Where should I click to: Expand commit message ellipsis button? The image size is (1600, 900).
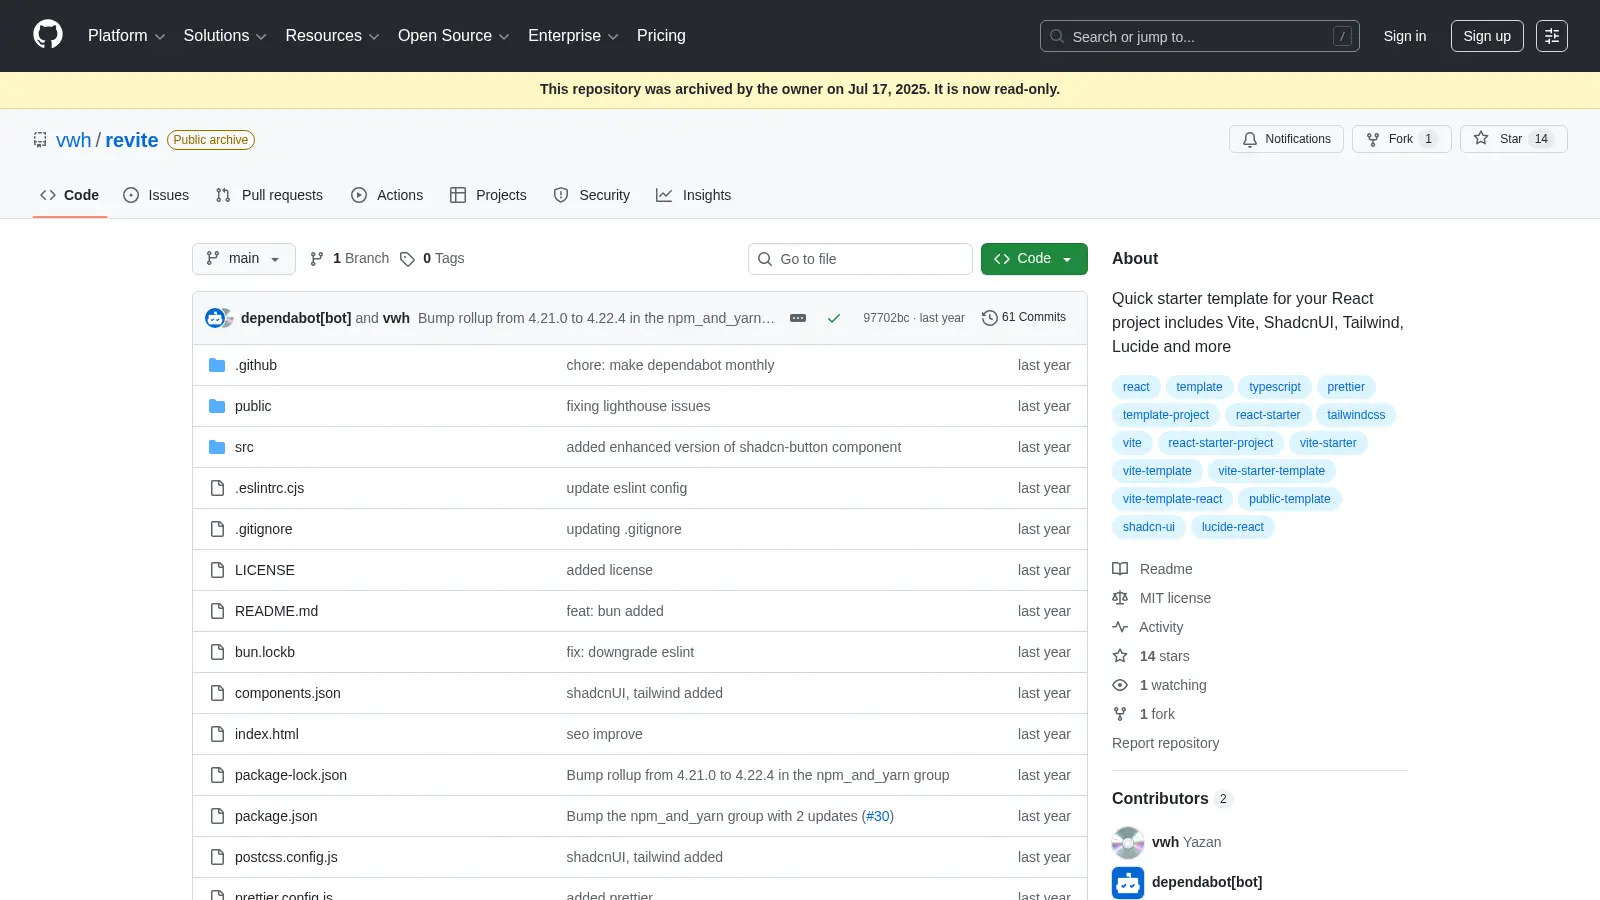(798, 318)
